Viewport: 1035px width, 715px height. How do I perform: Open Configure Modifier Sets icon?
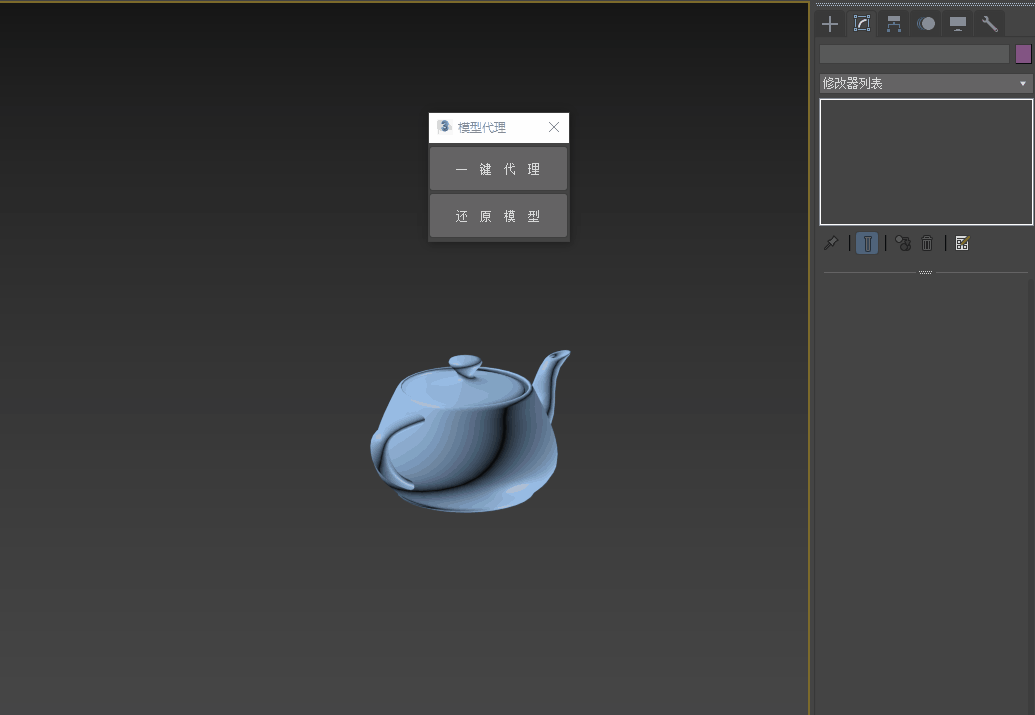click(962, 243)
